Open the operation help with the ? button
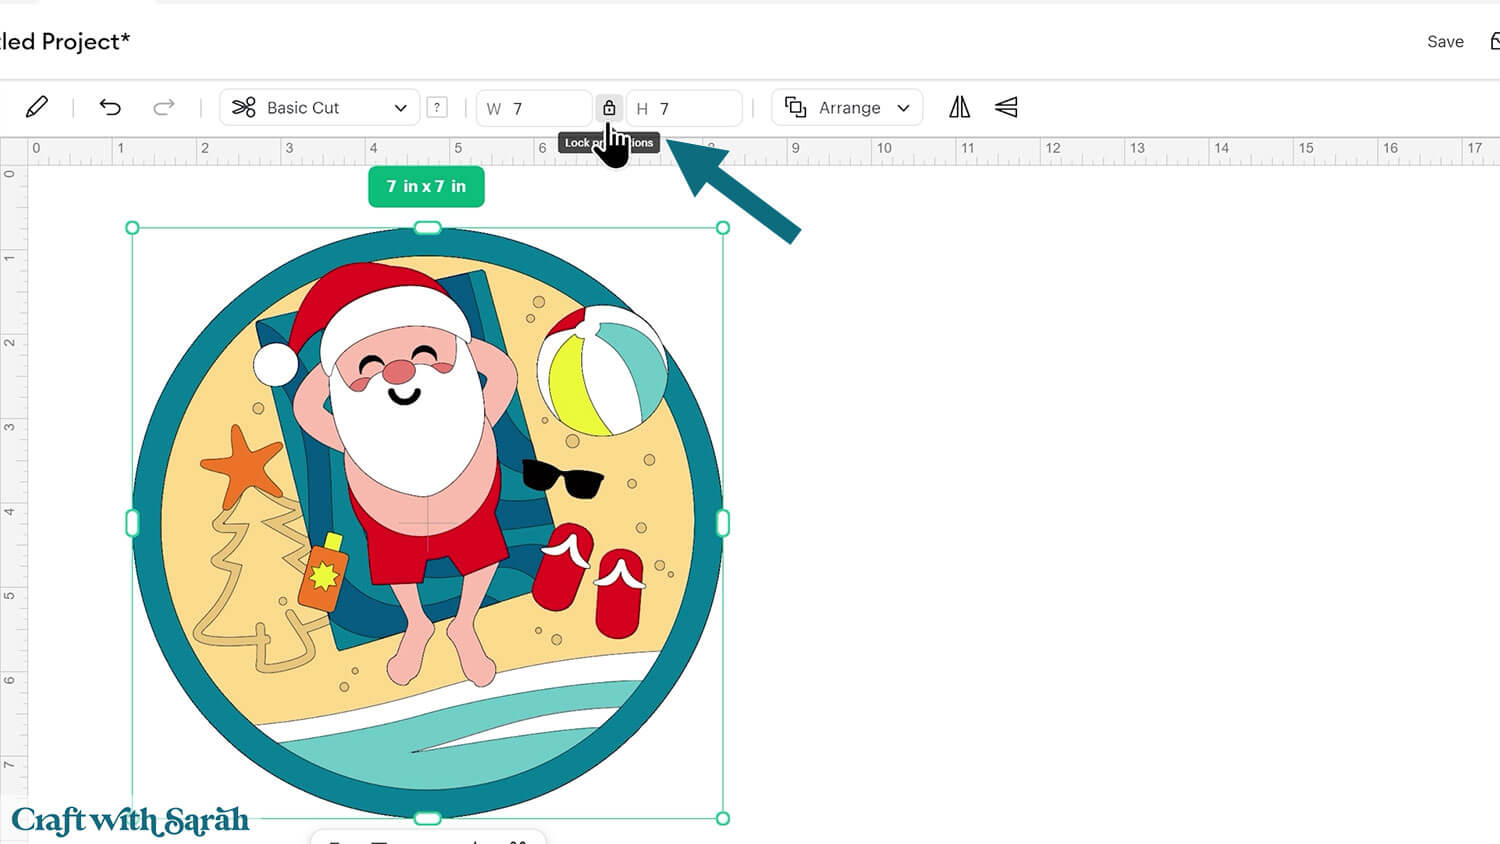This screenshot has width=1500, height=844. pyautogui.click(x=437, y=107)
